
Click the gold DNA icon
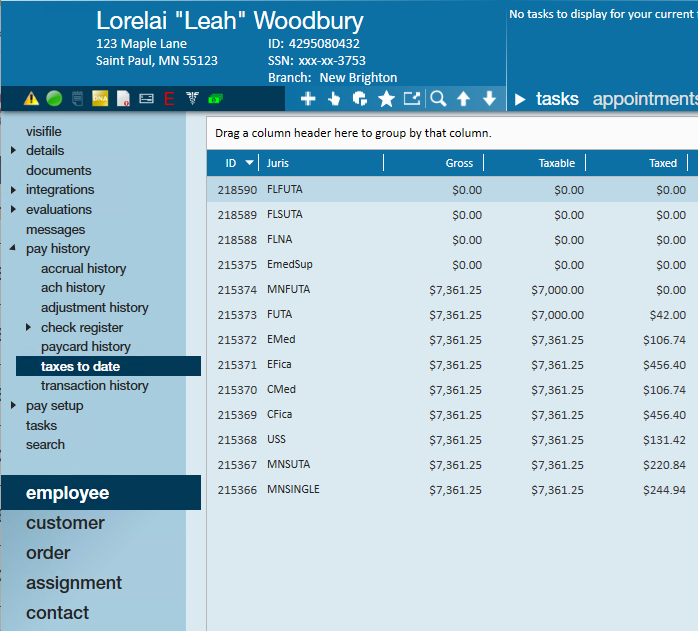tap(100, 98)
